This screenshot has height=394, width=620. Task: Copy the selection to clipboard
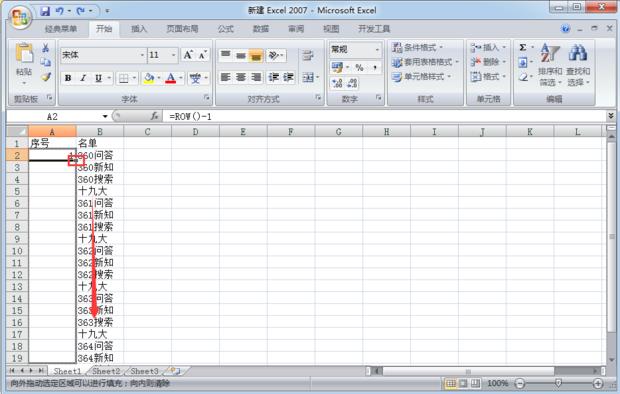click(46, 62)
